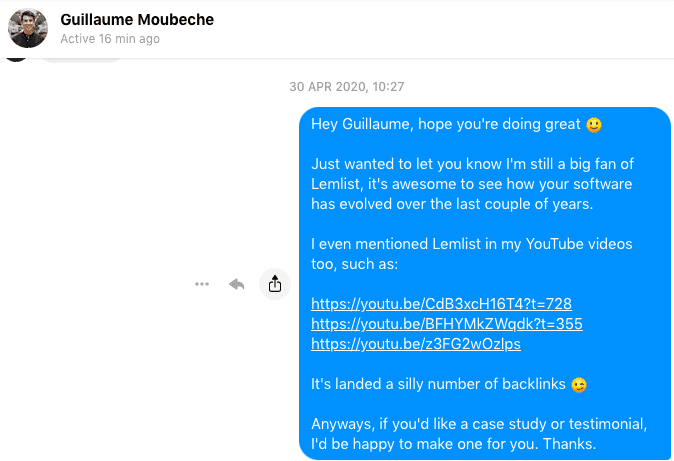674x461 pixels.
Task: Open the more options ellipsis beside the message
Action: [x=202, y=284]
